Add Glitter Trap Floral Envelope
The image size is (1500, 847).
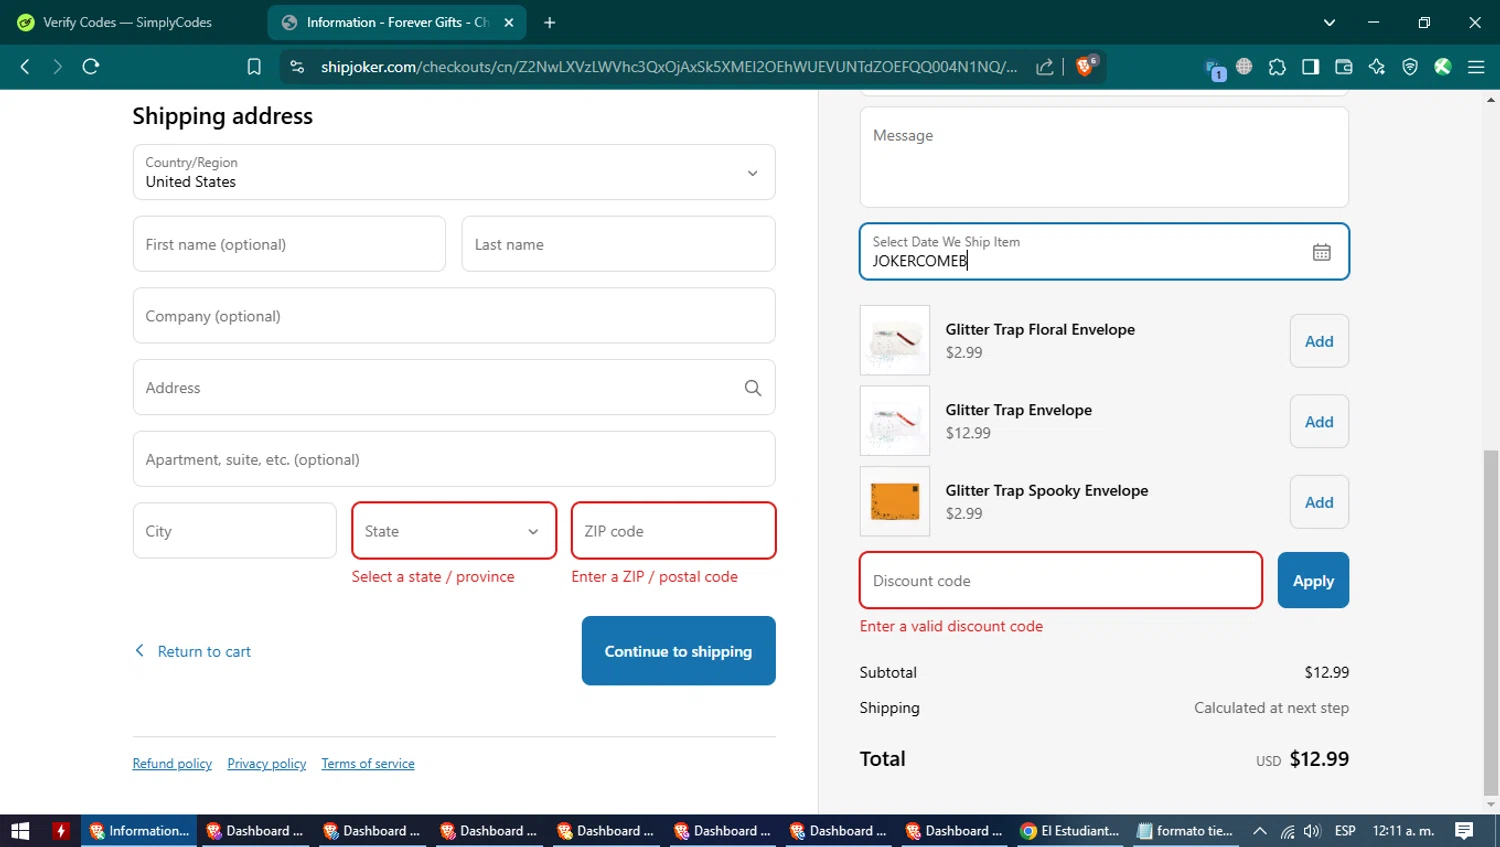click(1319, 341)
